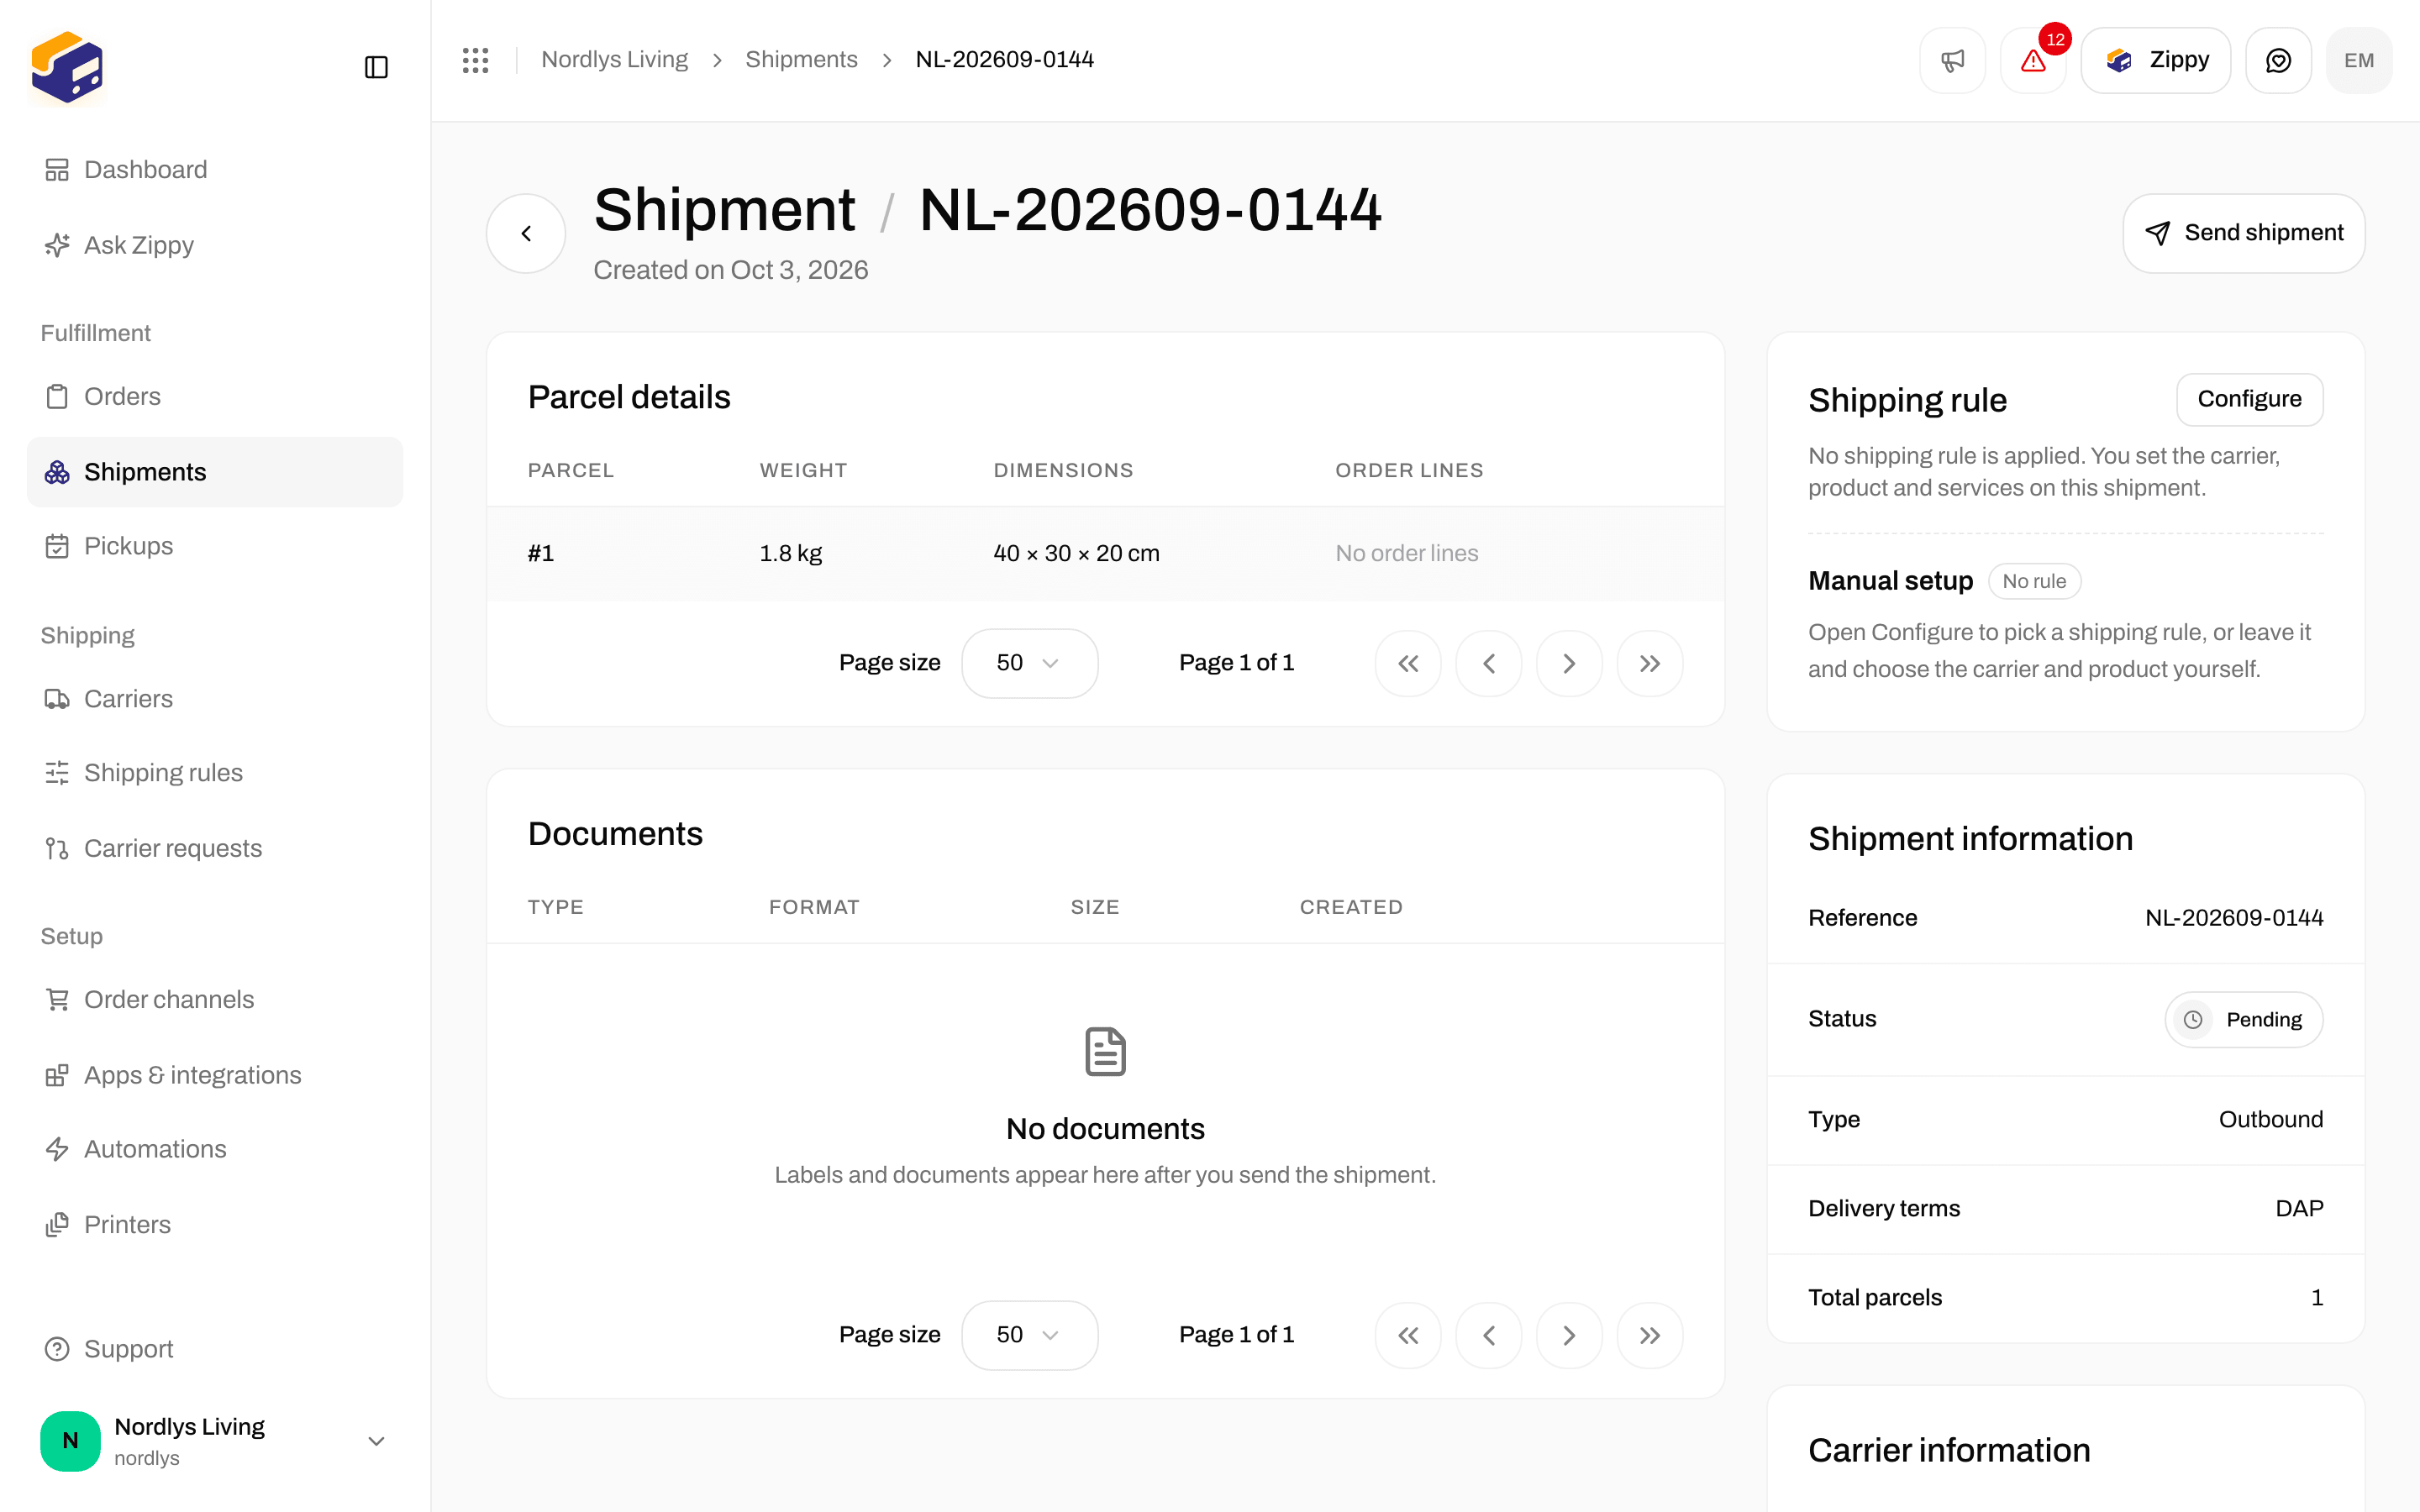Open Apps & integrations
The height and width of the screenshot is (1512, 2420).
pos(215,1075)
